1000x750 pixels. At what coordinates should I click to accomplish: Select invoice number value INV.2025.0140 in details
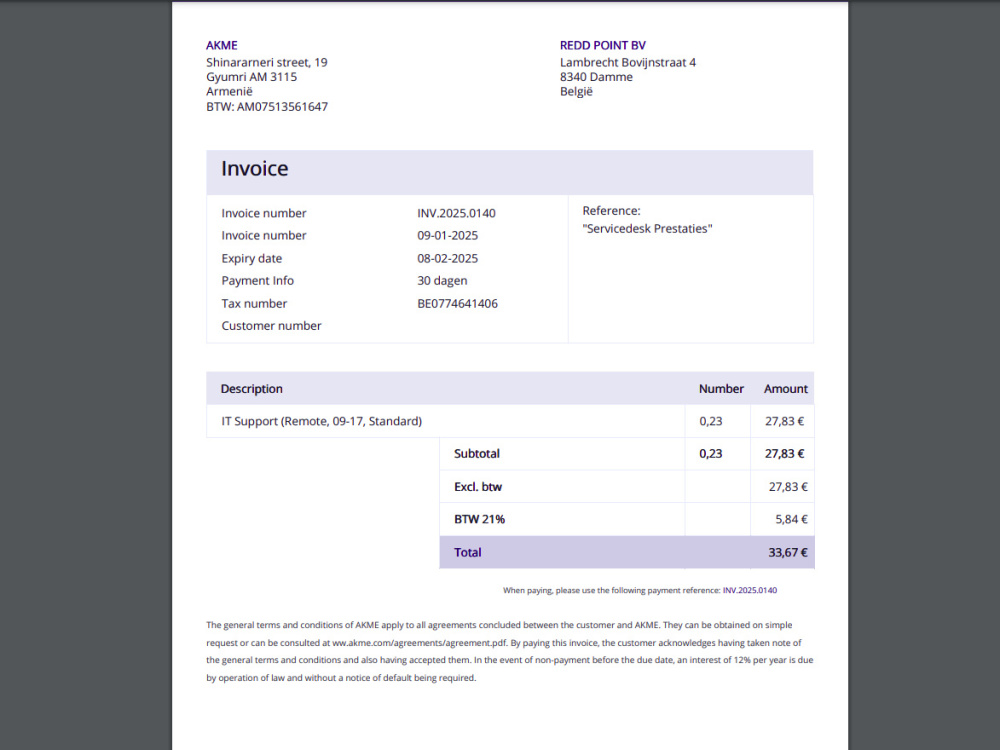tap(456, 213)
